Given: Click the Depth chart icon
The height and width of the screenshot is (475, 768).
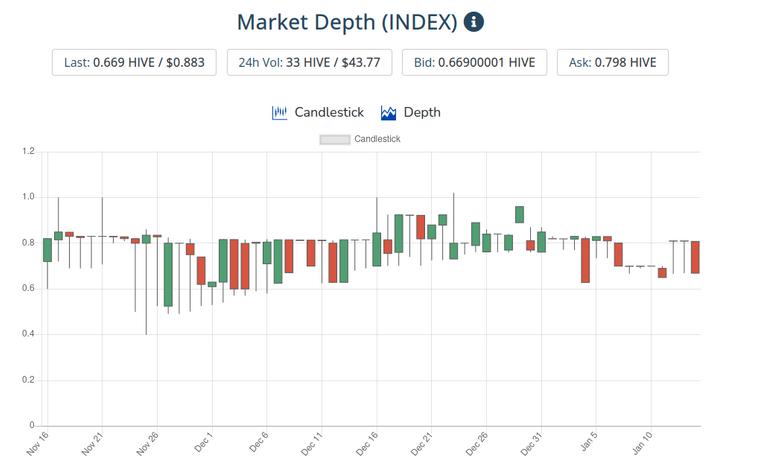Looking at the screenshot, I should (x=388, y=113).
